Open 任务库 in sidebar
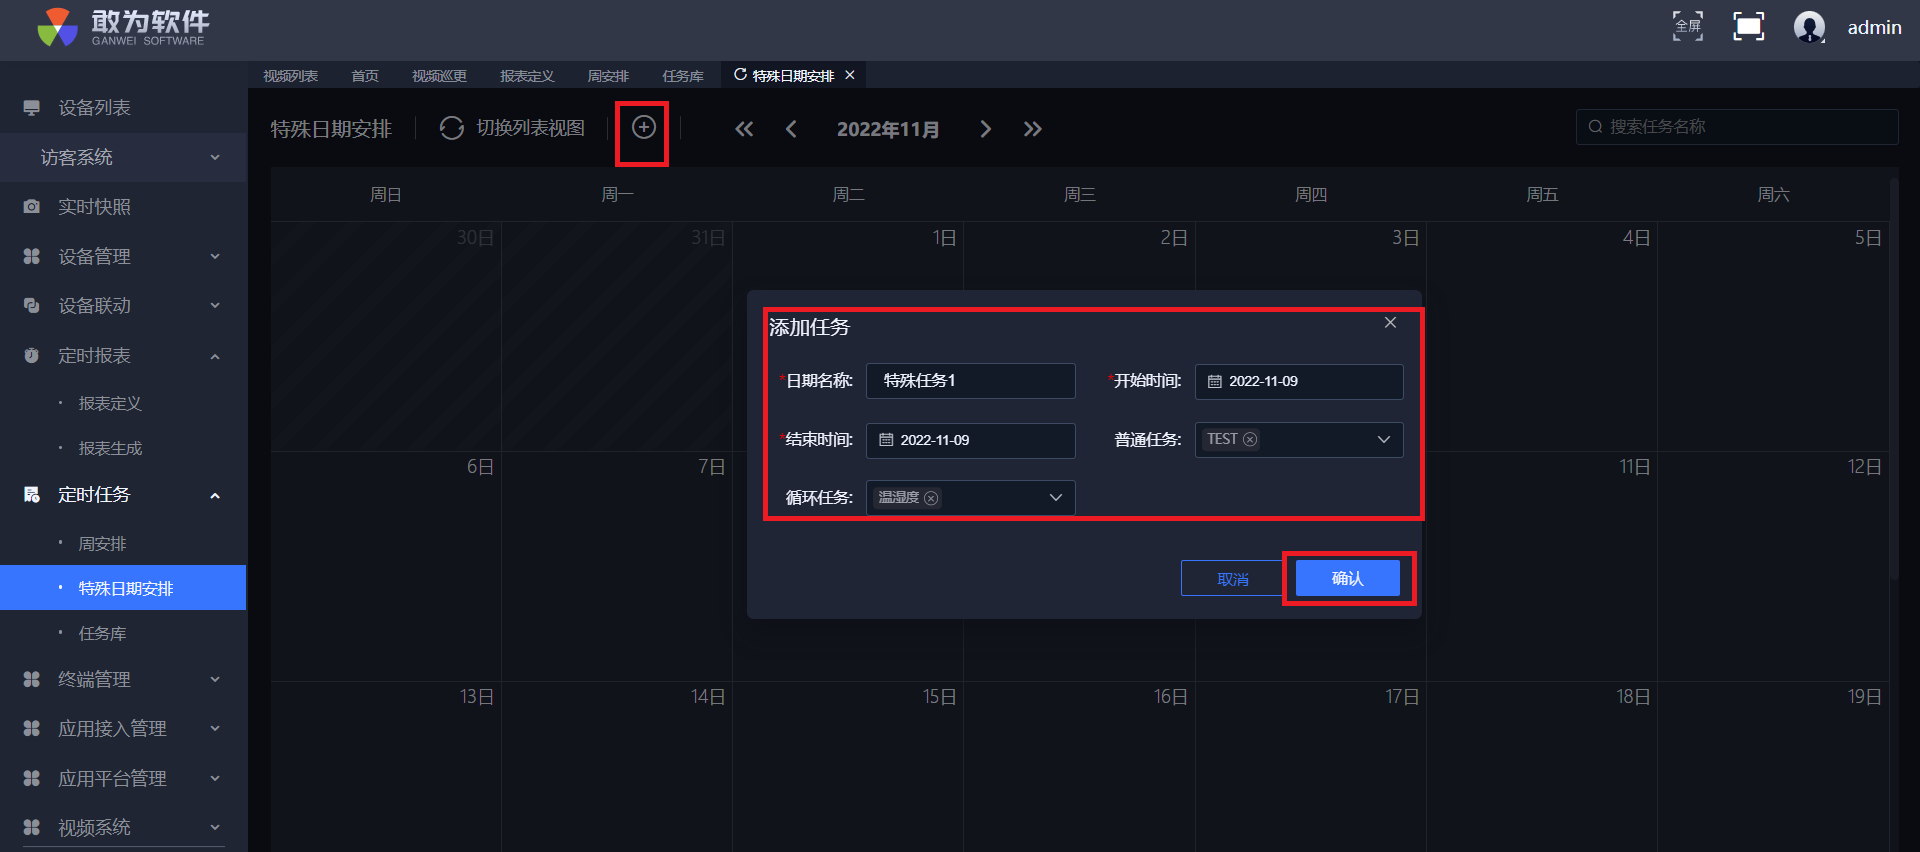Image resolution: width=1920 pixels, height=852 pixels. click(102, 634)
